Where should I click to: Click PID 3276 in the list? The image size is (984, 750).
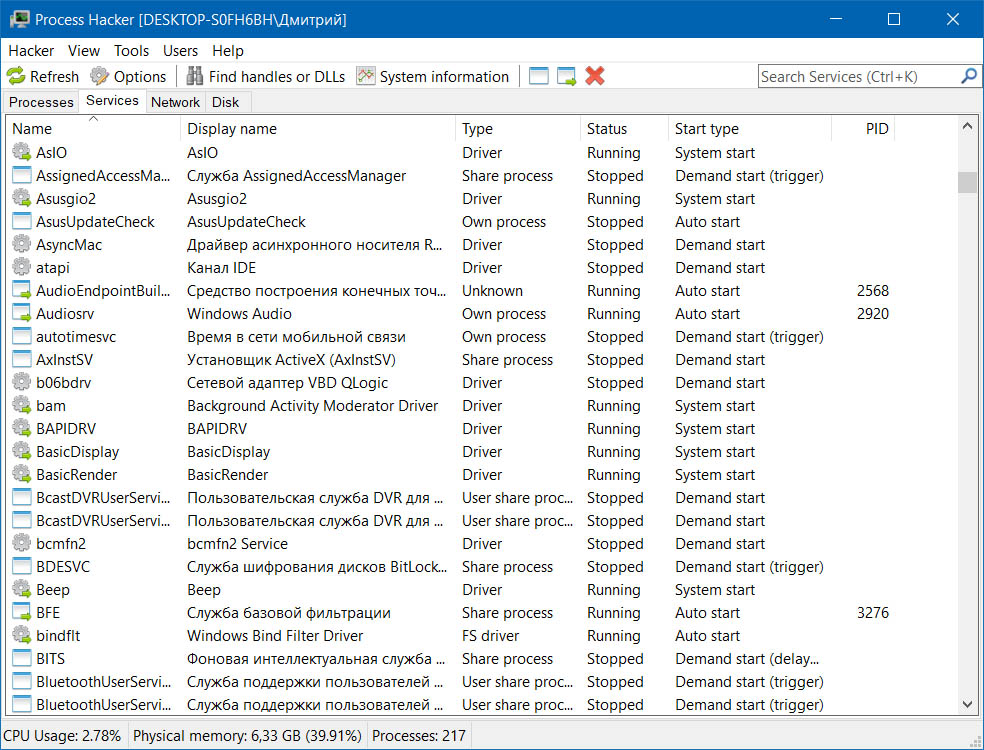[x=873, y=613]
